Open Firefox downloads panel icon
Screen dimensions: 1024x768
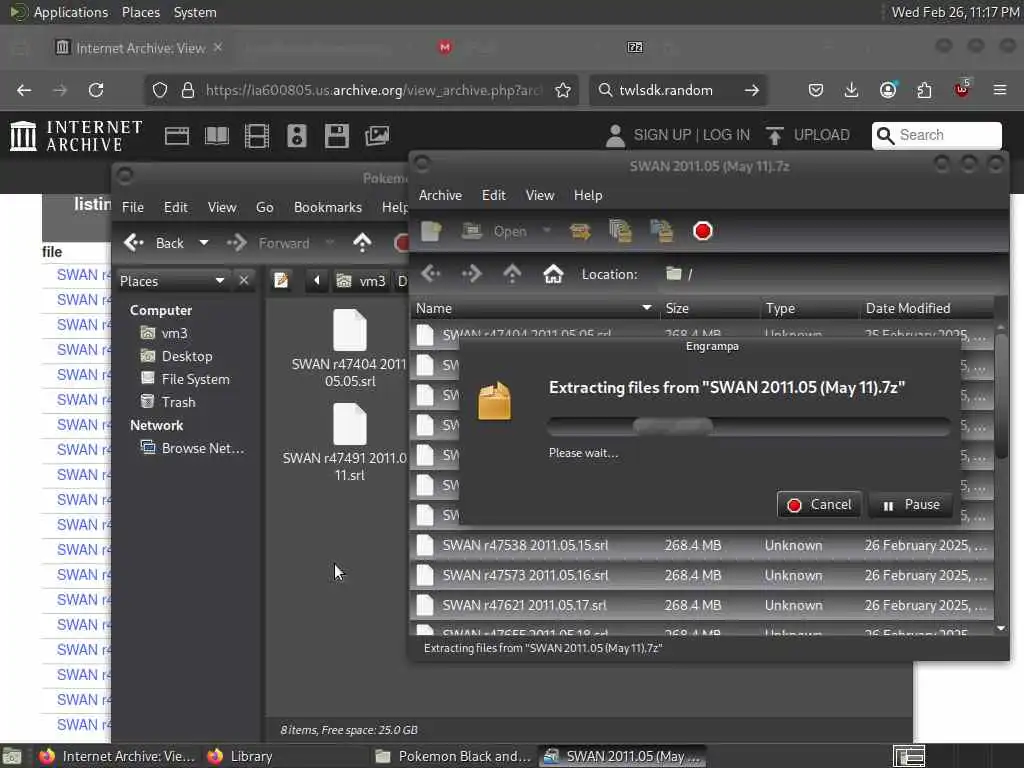point(851,90)
